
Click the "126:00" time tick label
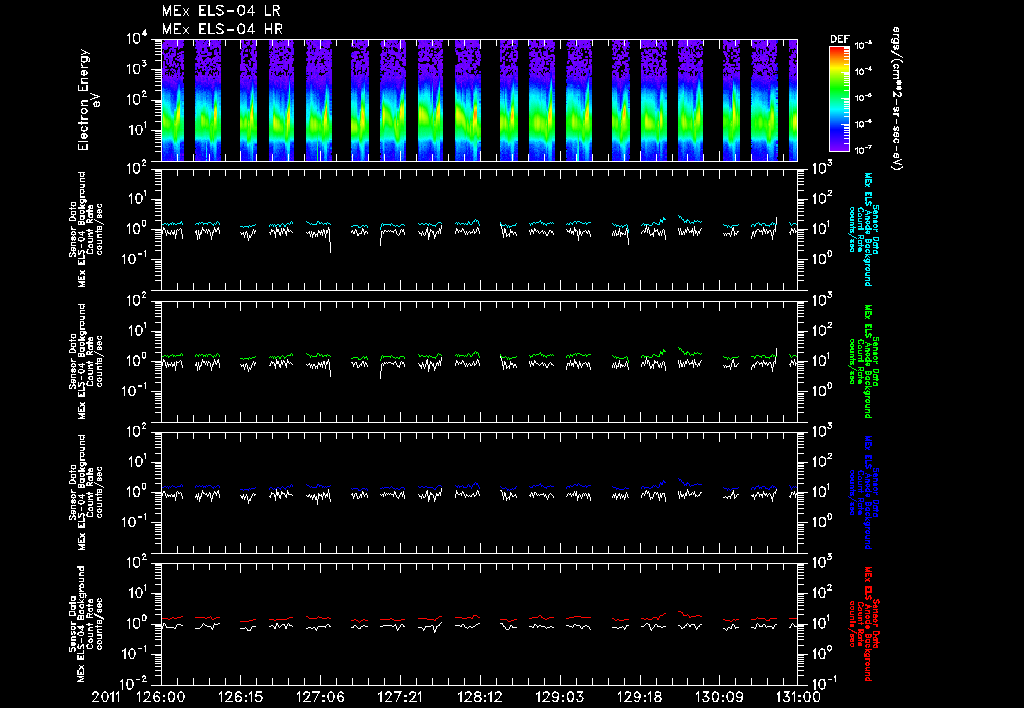(x=160, y=697)
